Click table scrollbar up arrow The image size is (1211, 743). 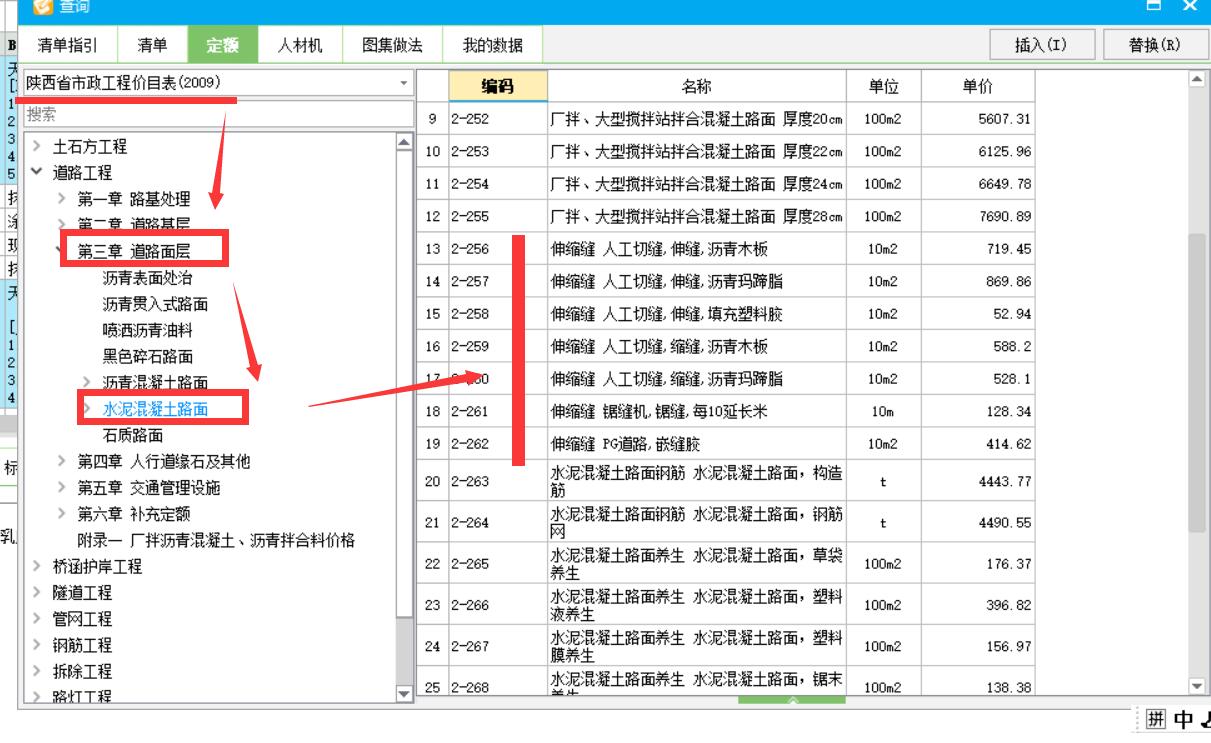tap(1197, 78)
